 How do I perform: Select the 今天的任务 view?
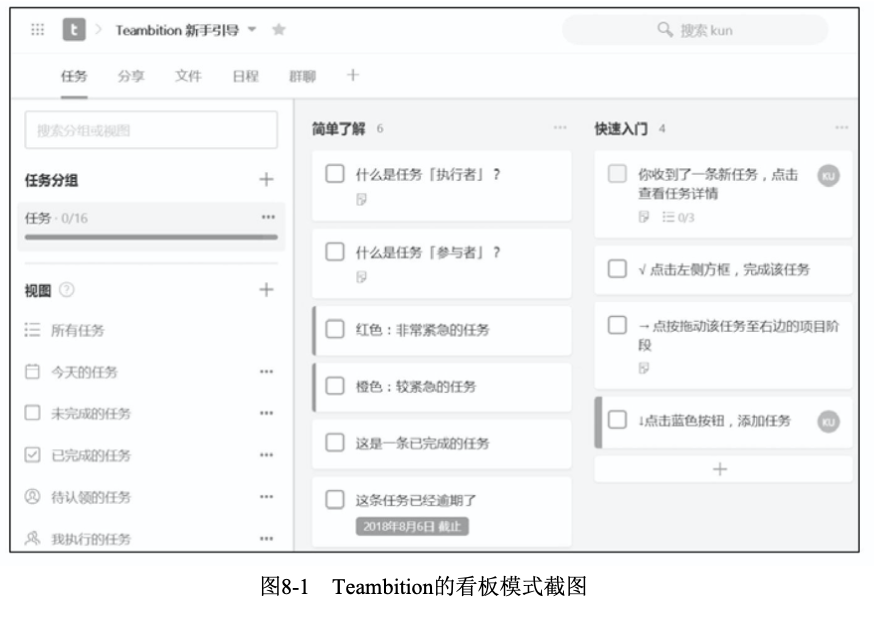coord(84,372)
